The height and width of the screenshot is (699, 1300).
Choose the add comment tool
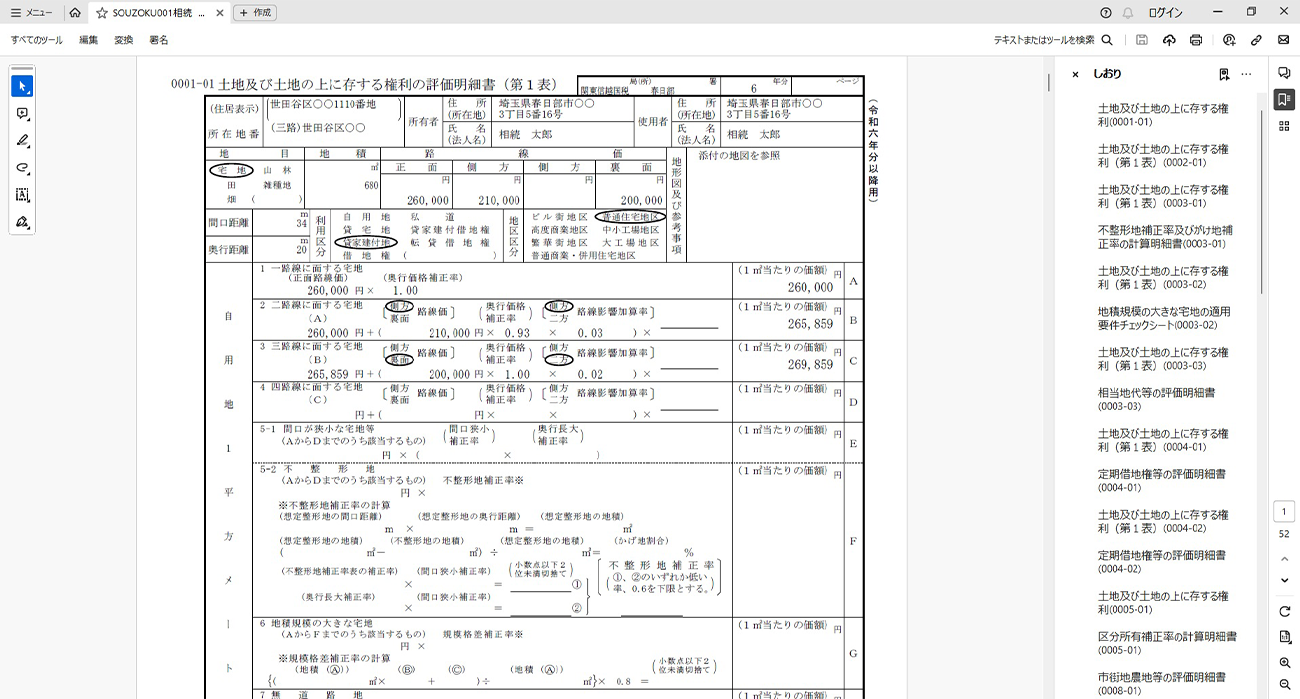(22, 113)
